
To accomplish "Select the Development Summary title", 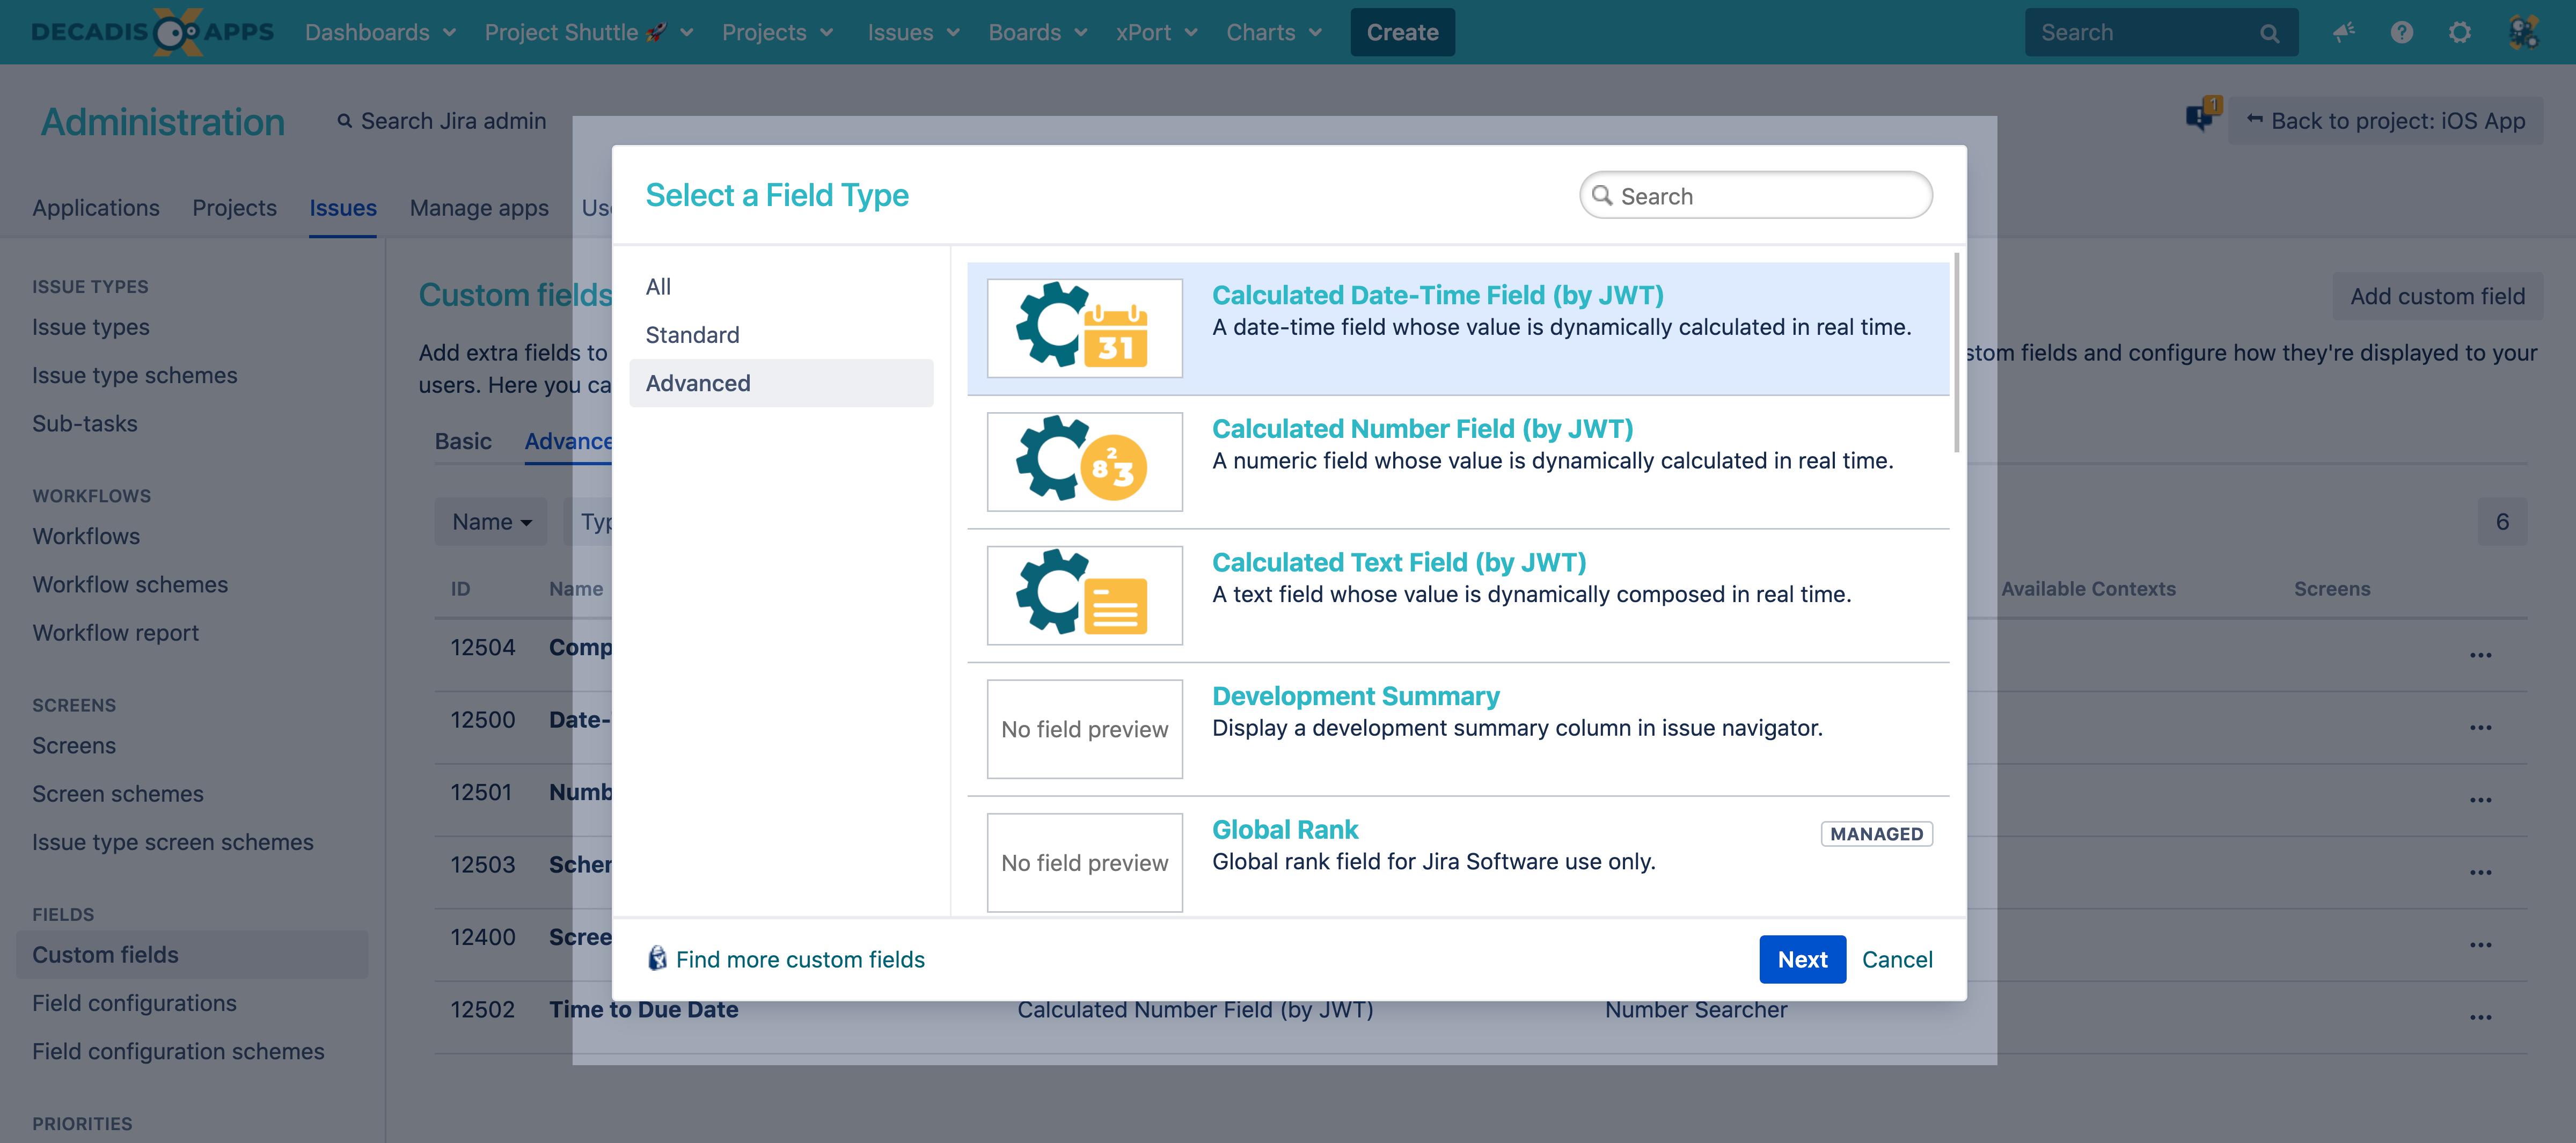I will (1355, 696).
